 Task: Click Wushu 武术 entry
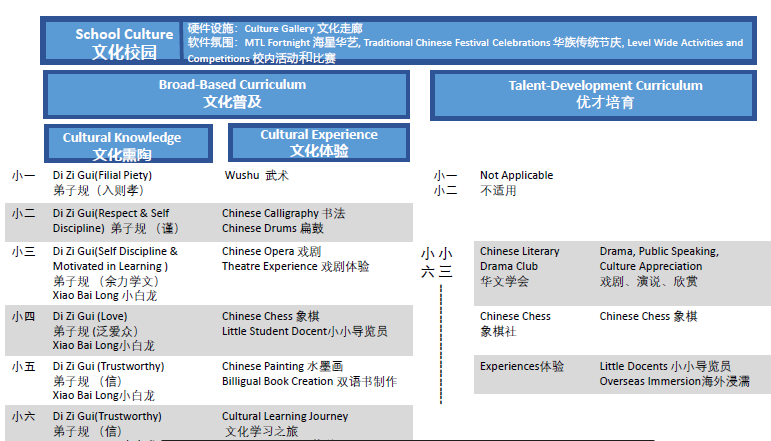click(x=257, y=176)
